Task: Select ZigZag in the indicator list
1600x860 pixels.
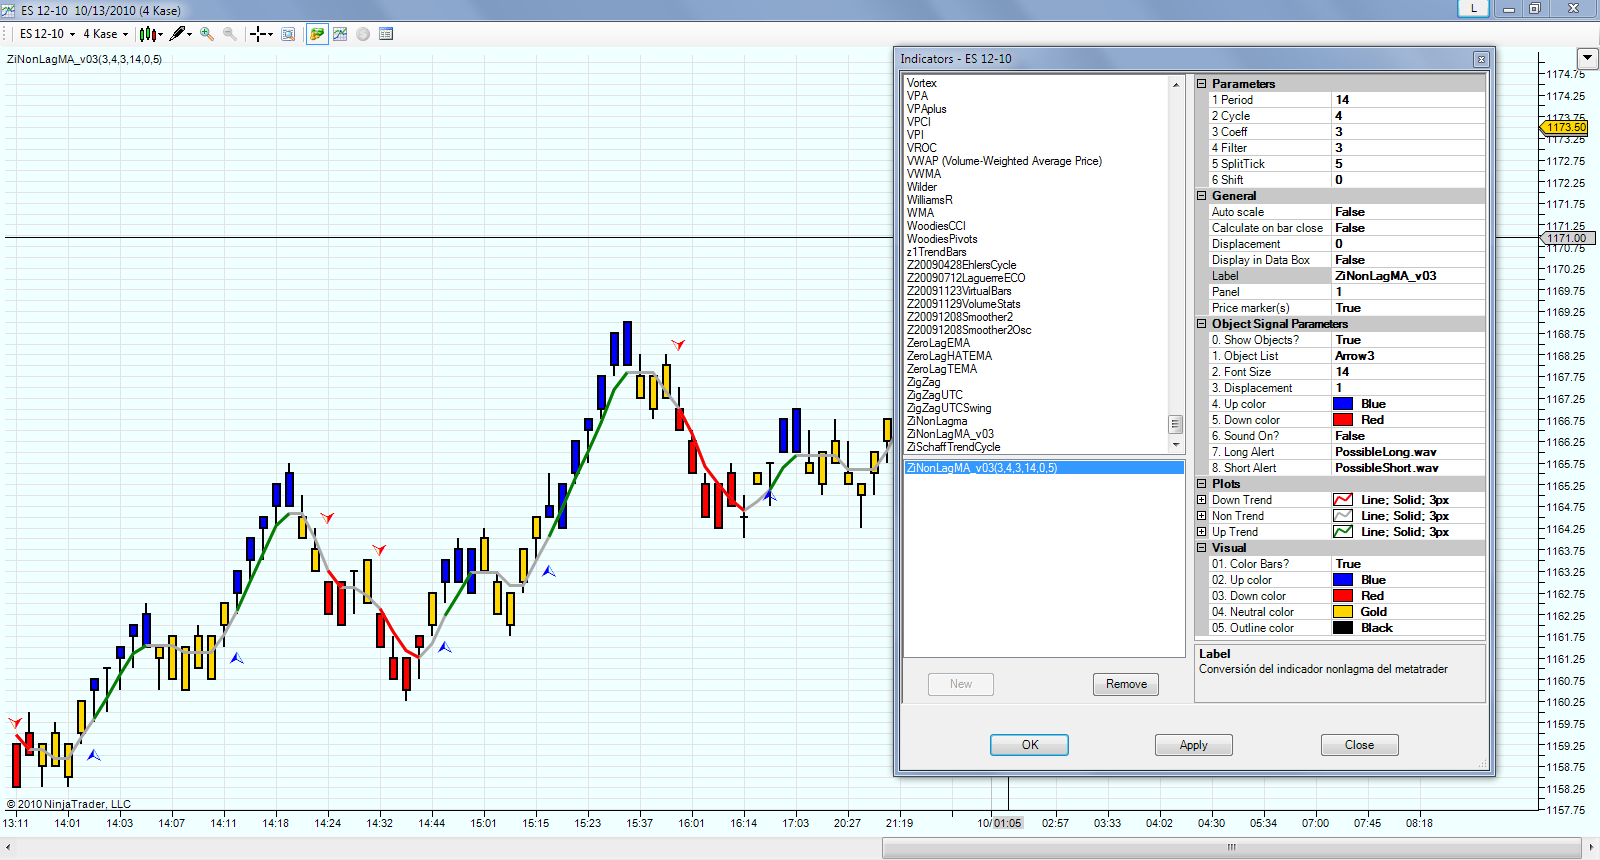Action: pos(923,382)
